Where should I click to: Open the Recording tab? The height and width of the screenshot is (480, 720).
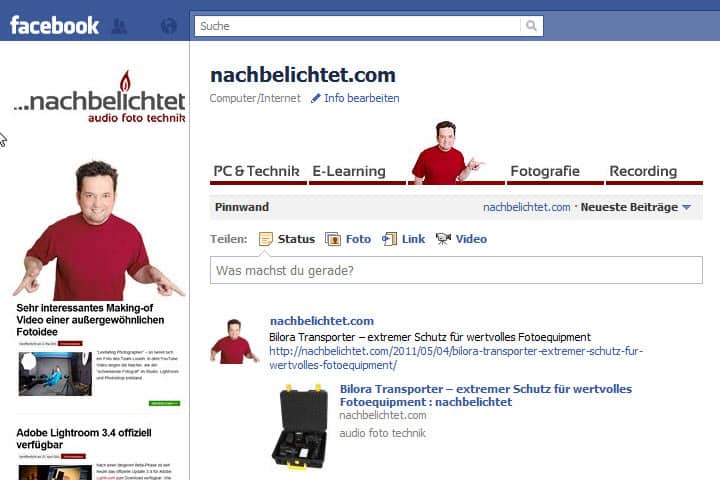tap(643, 172)
